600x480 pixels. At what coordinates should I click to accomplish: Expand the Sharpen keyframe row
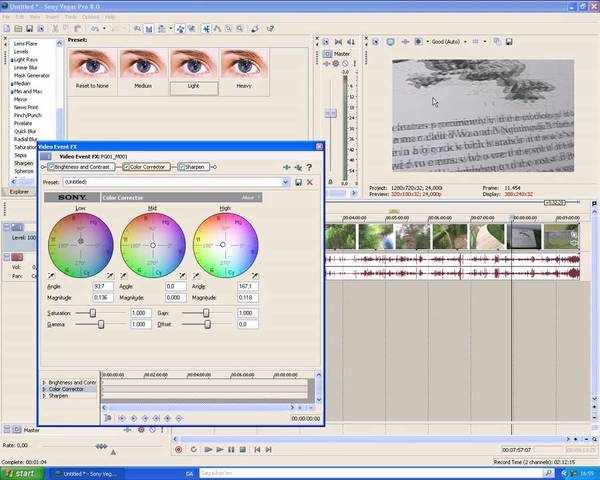click(44, 396)
